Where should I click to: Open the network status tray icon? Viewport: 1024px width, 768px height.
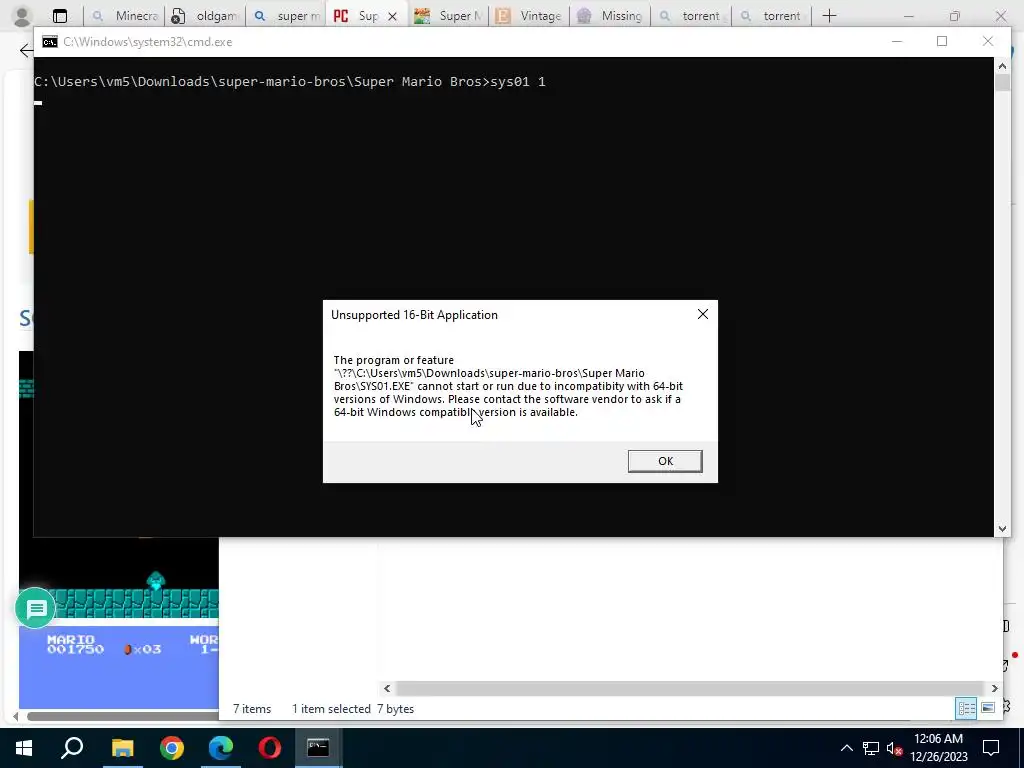pos(871,748)
